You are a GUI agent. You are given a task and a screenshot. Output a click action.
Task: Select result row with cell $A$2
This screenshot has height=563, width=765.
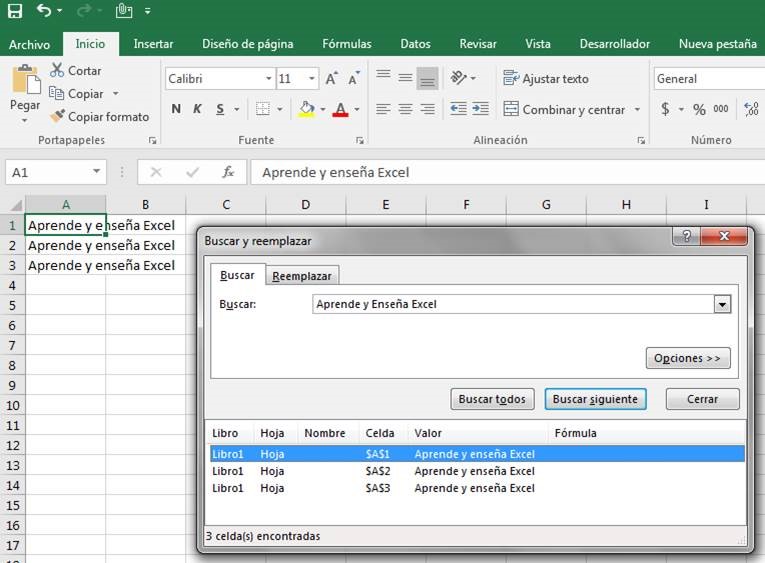click(x=477, y=471)
